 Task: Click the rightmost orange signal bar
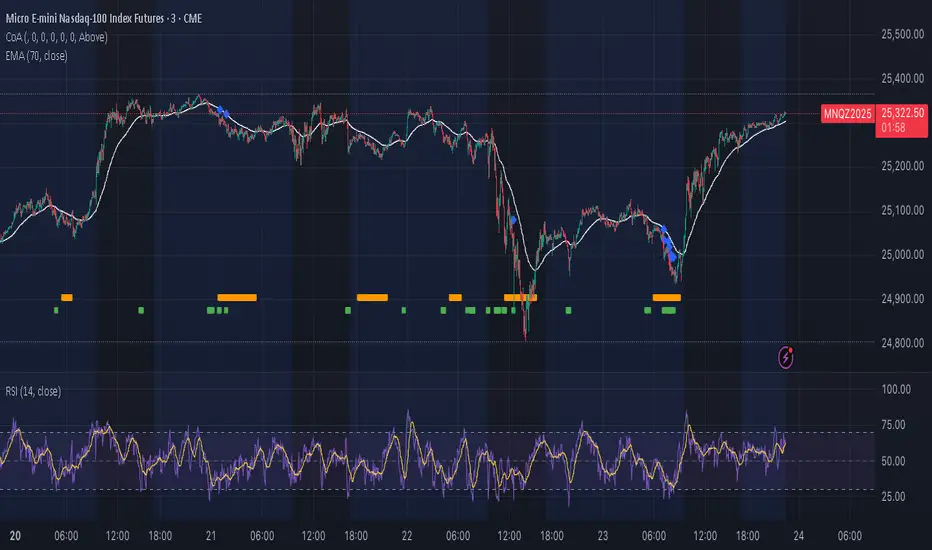(666, 297)
